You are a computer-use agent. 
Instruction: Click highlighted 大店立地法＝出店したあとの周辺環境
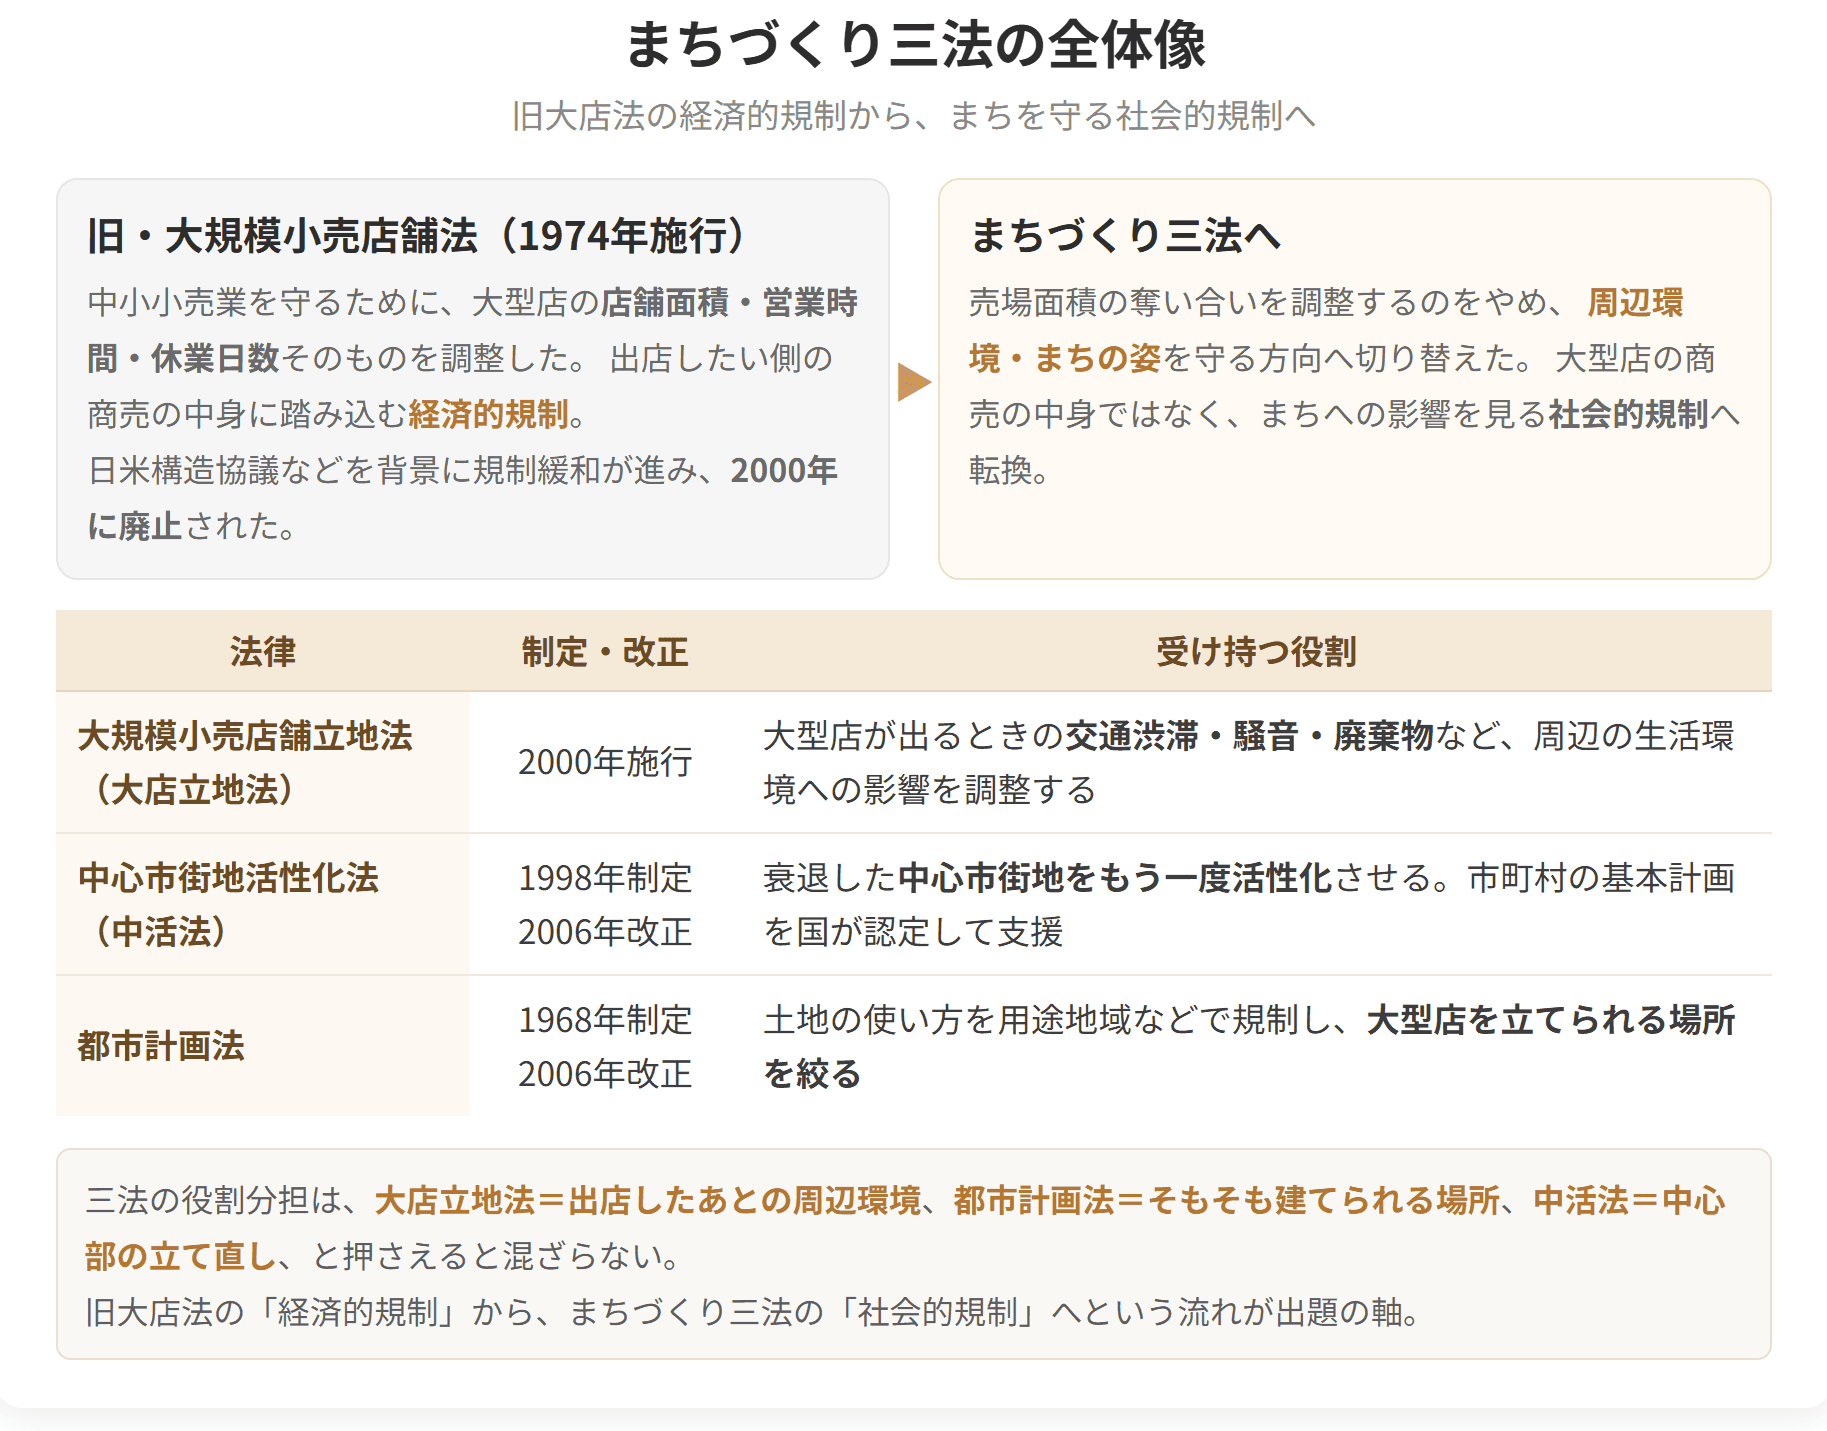[648, 1200]
